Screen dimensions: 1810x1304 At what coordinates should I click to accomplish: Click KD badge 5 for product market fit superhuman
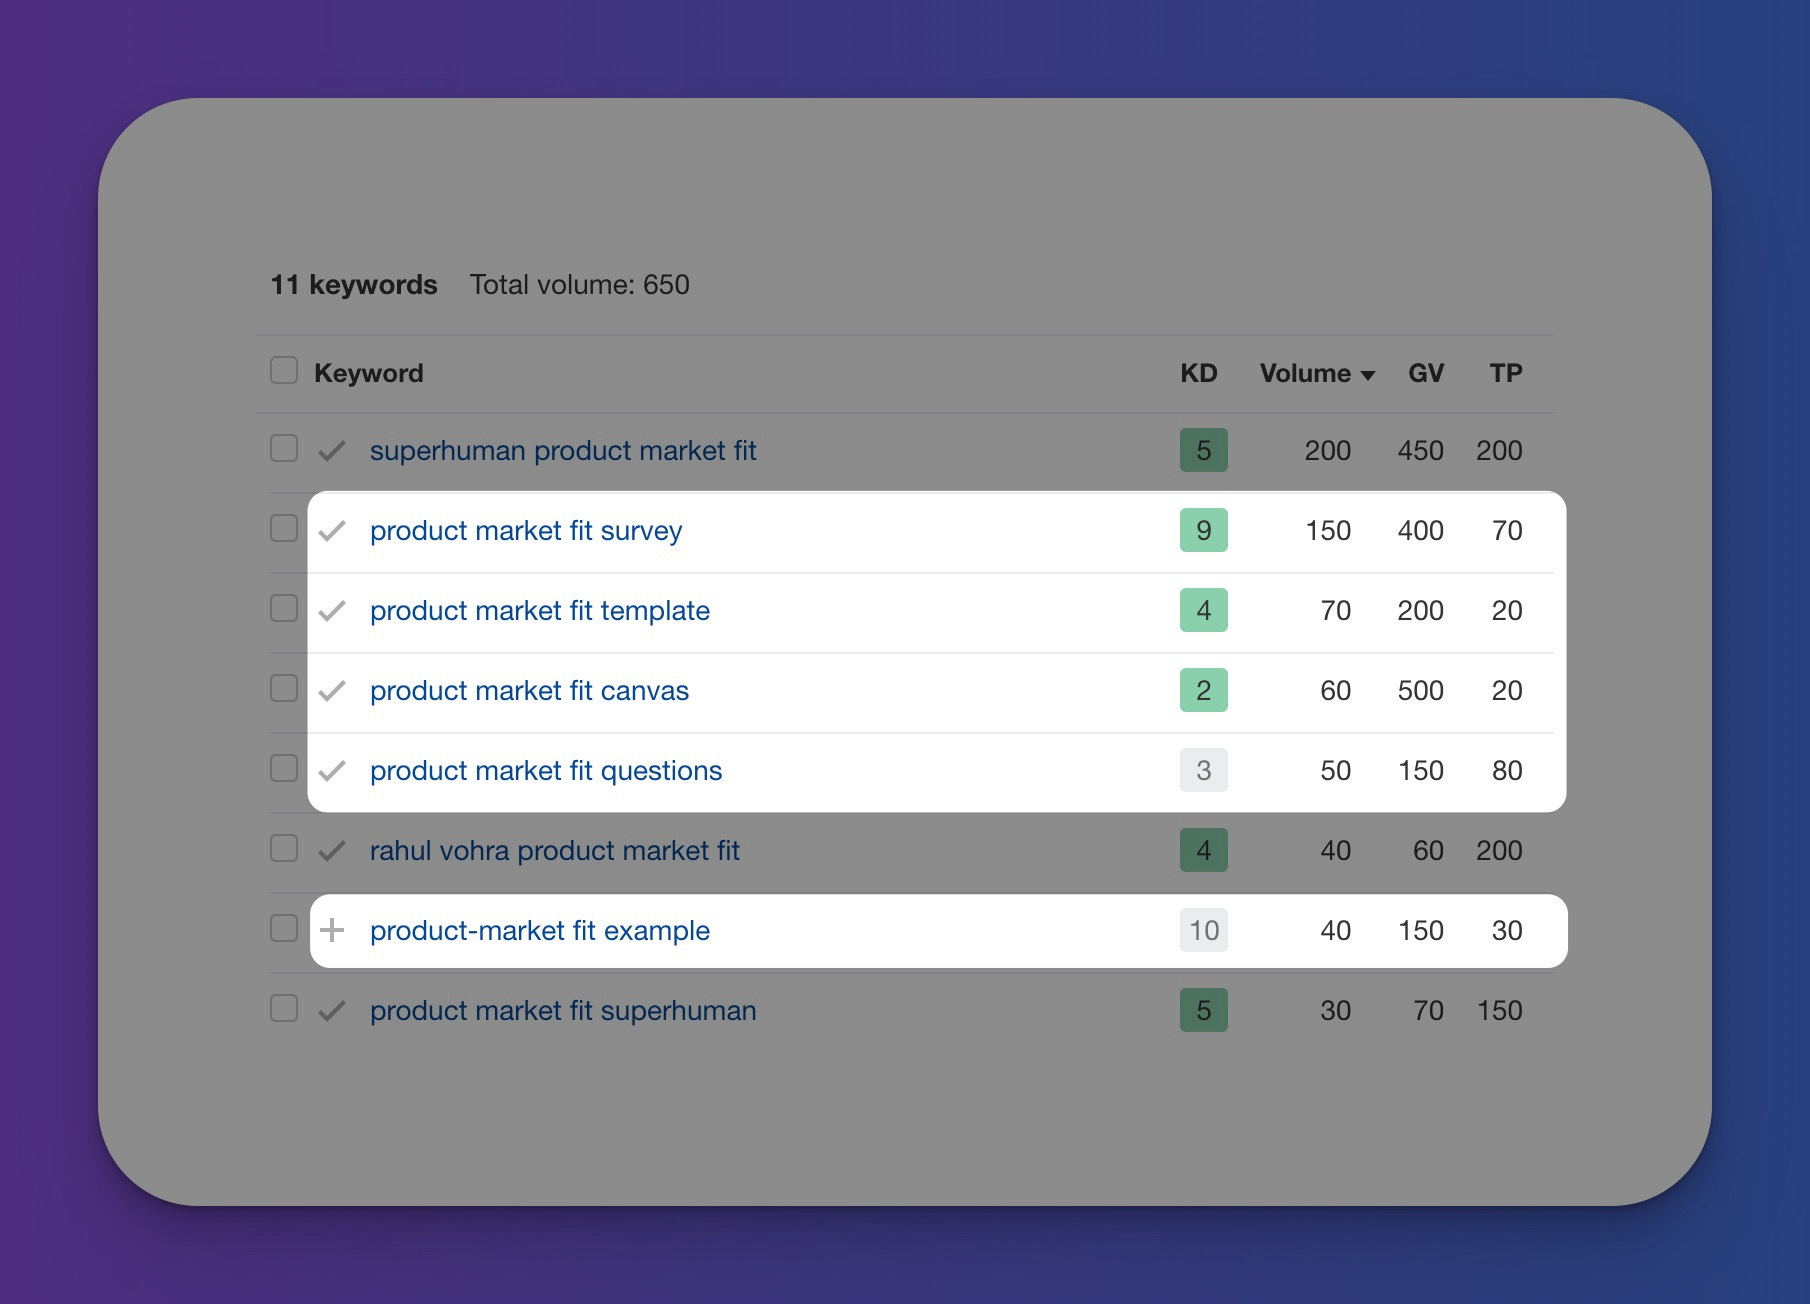pyautogui.click(x=1204, y=1010)
